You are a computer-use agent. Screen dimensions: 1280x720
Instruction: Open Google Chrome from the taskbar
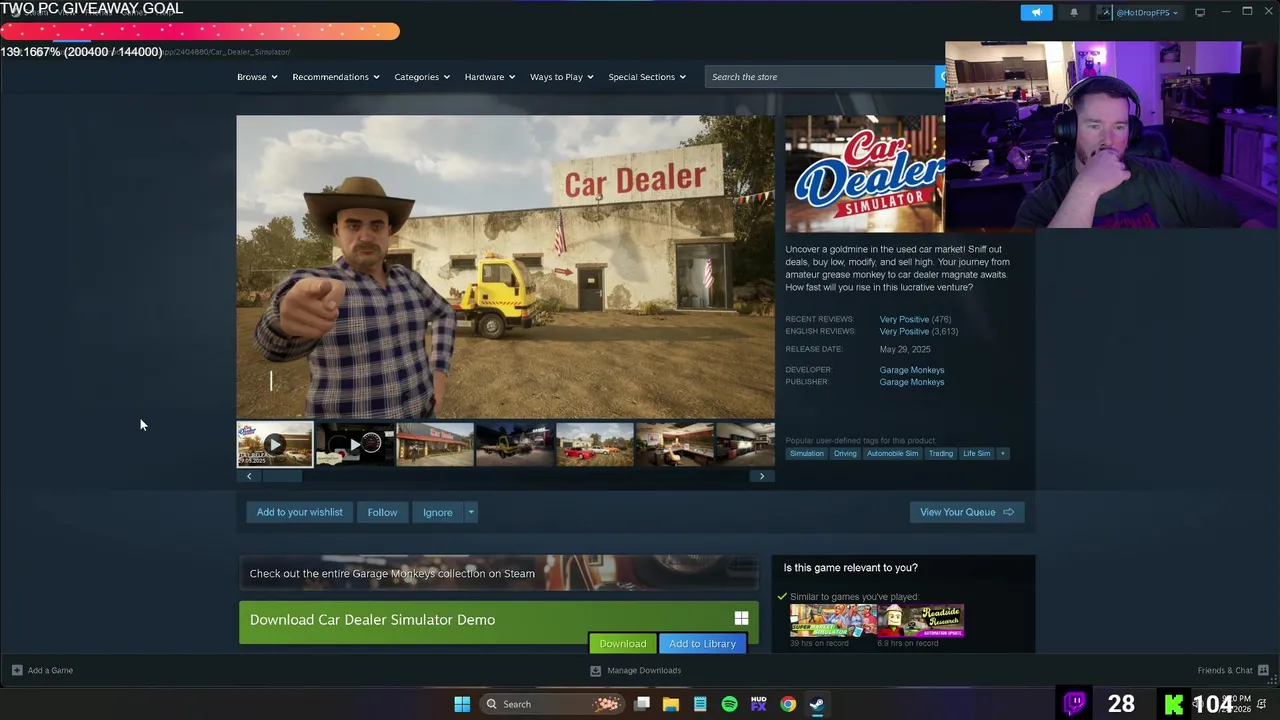click(x=788, y=704)
